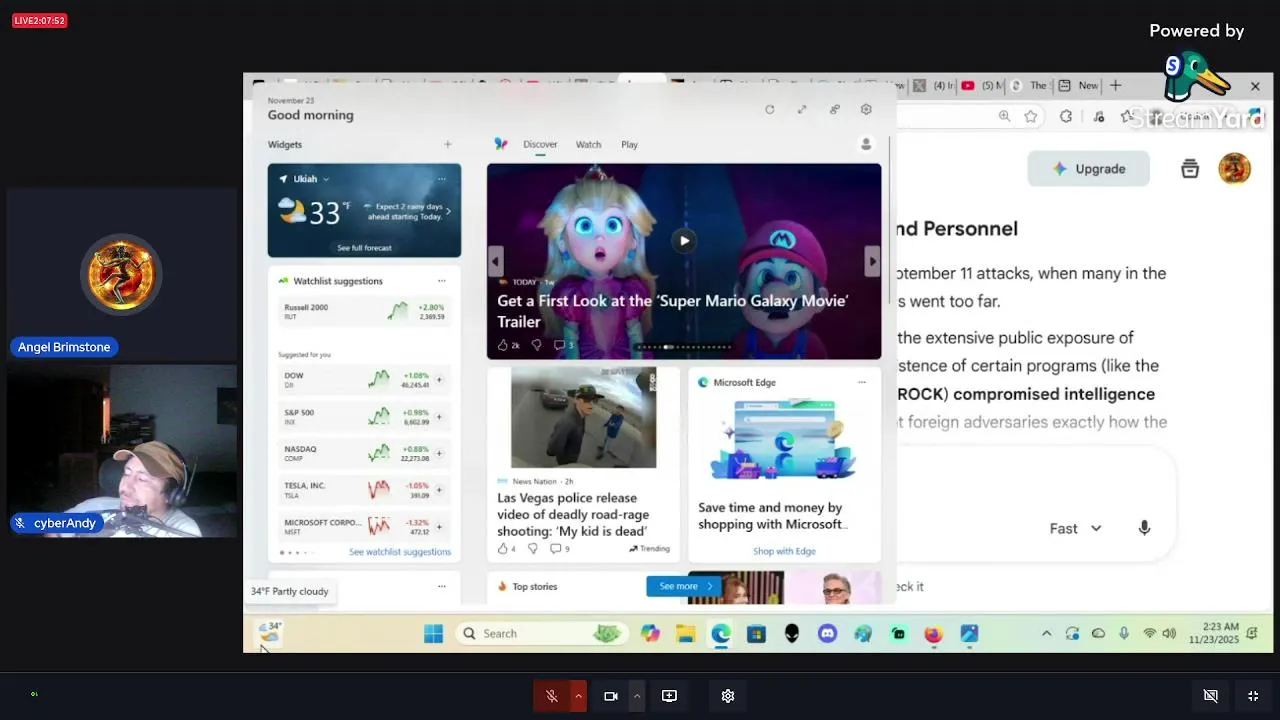1280x720 pixels.
Task: Click Shop with Edge link
Action: [x=784, y=551]
